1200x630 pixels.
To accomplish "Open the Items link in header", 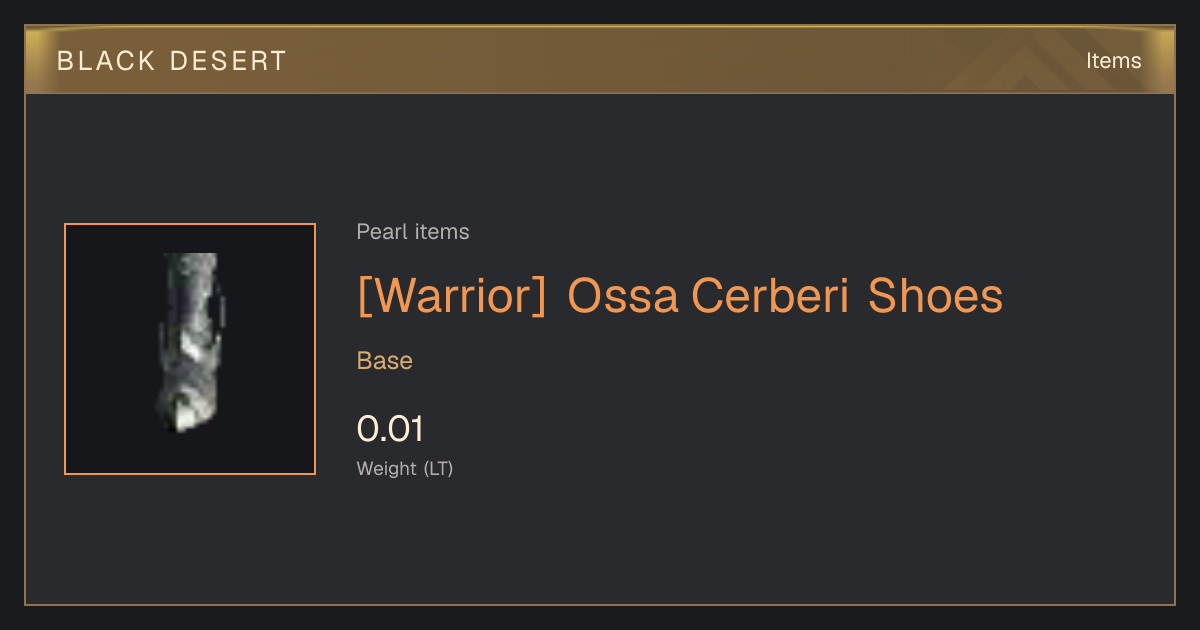I will (1113, 61).
